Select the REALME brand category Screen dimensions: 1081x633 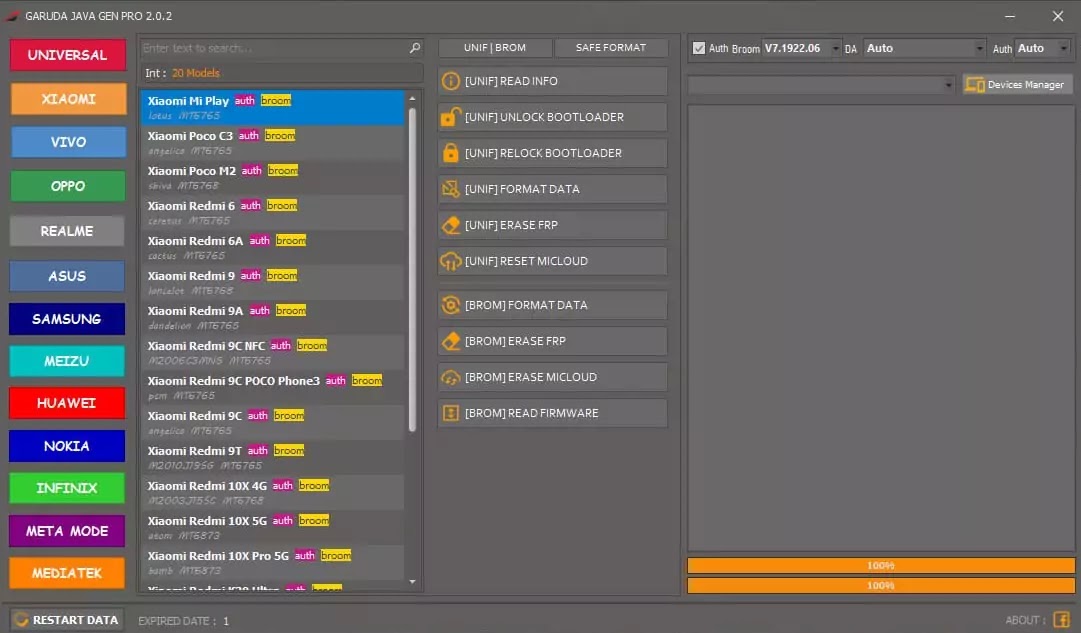(x=67, y=231)
